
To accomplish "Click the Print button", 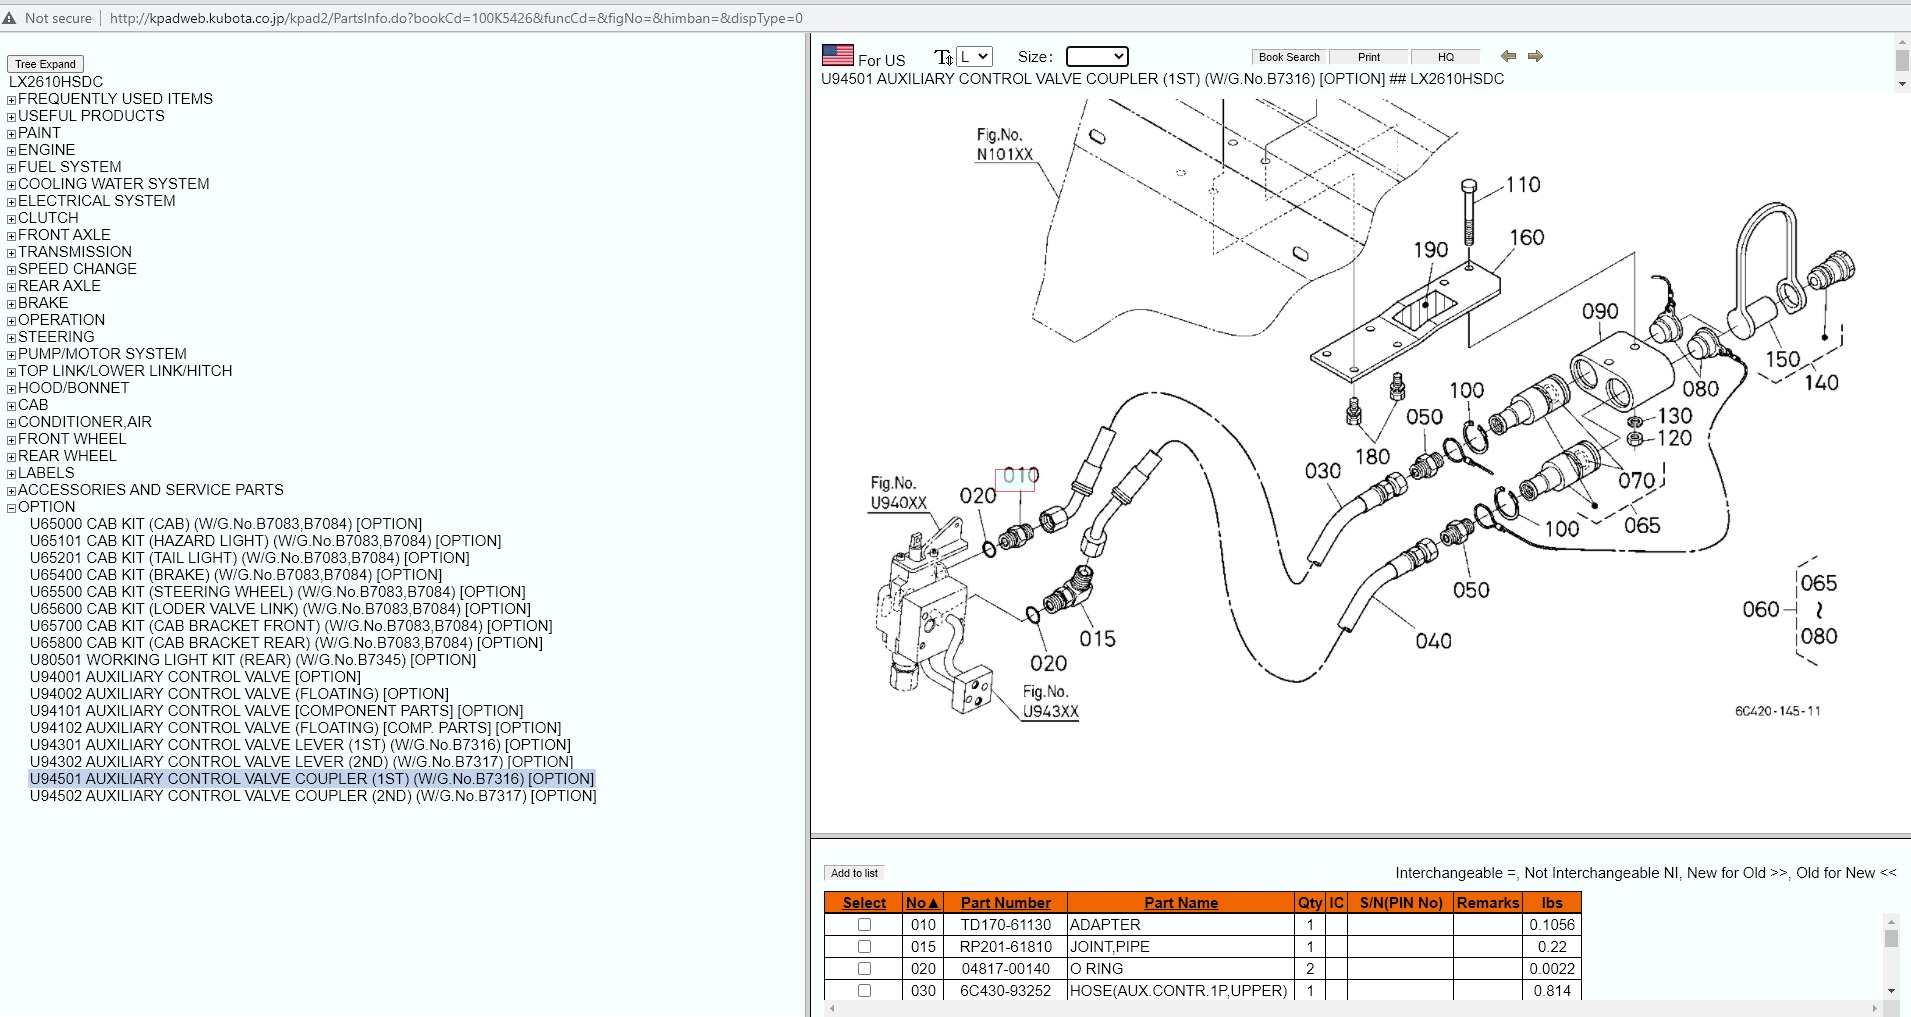I will tap(1369, 57).
